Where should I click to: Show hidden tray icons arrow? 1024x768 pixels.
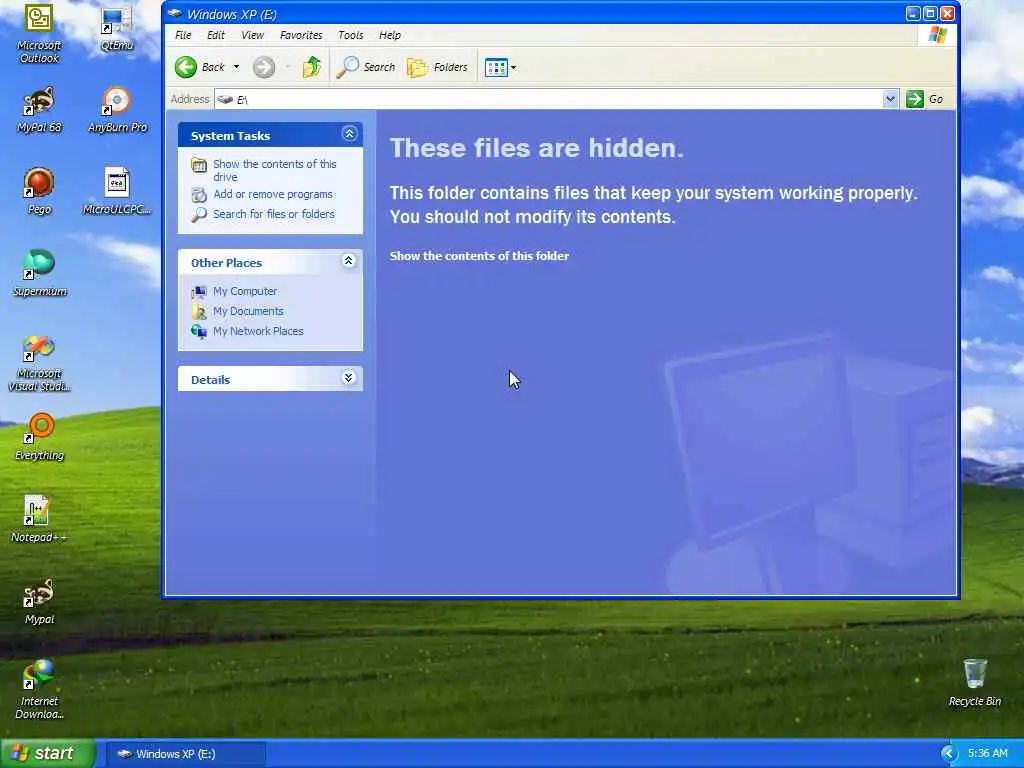[x=949, y=753]
